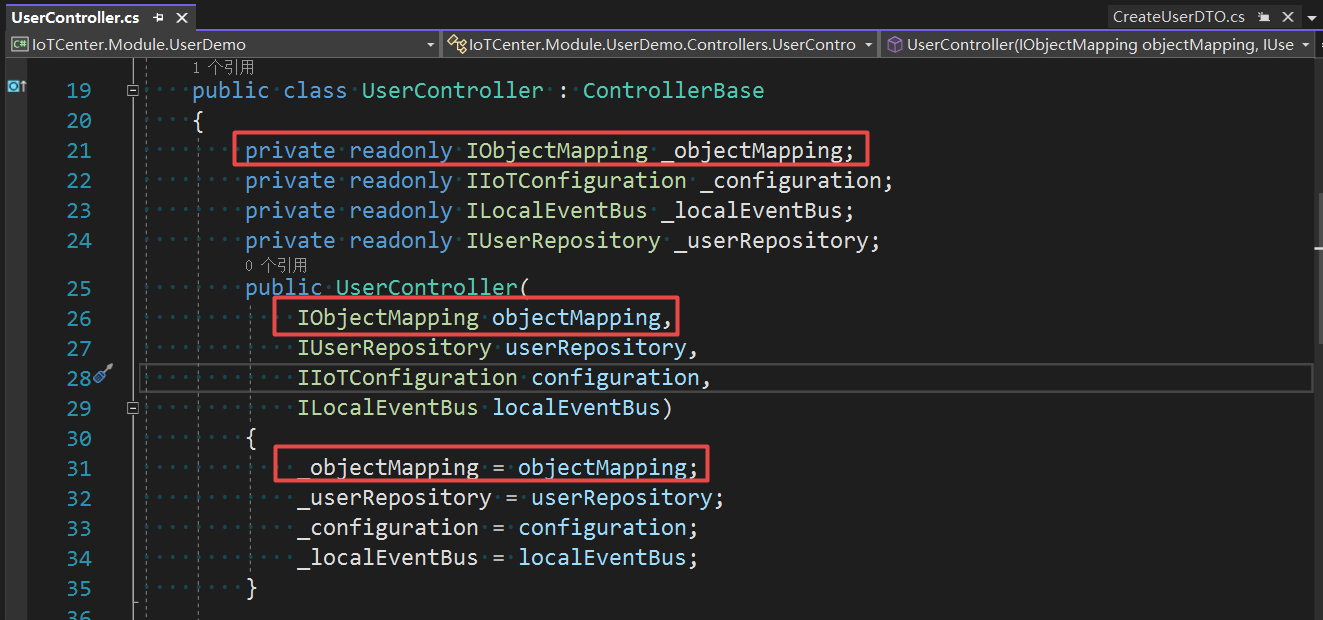Open the screwdriver quick actions on line 28
Viewport: 1323px width, 620px height.
[102, 375]
